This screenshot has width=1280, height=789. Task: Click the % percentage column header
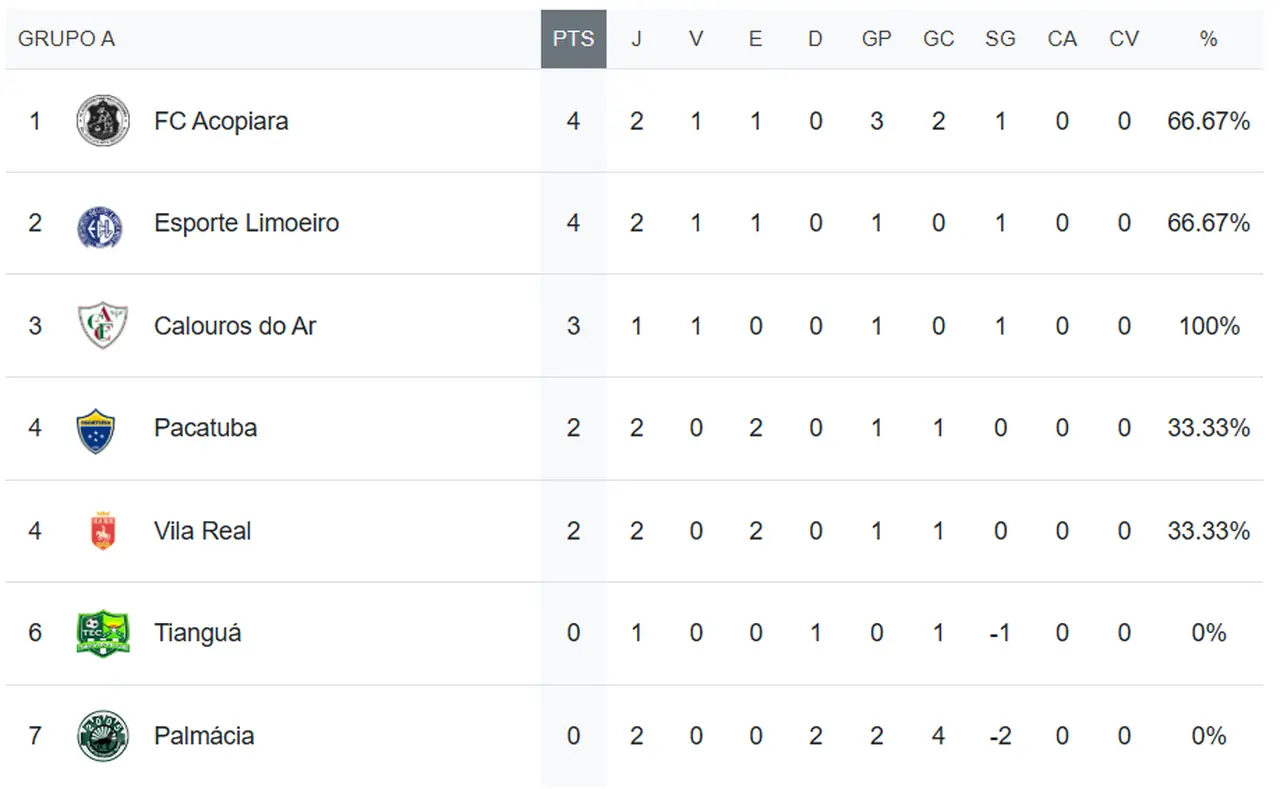tap(1208, 39)
